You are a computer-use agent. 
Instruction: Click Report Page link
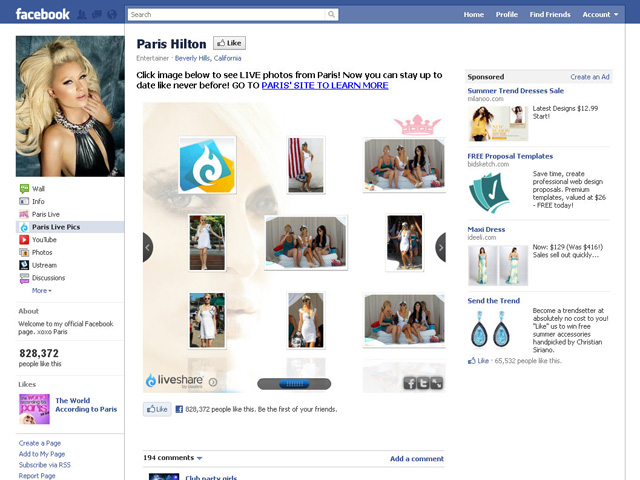37,476
